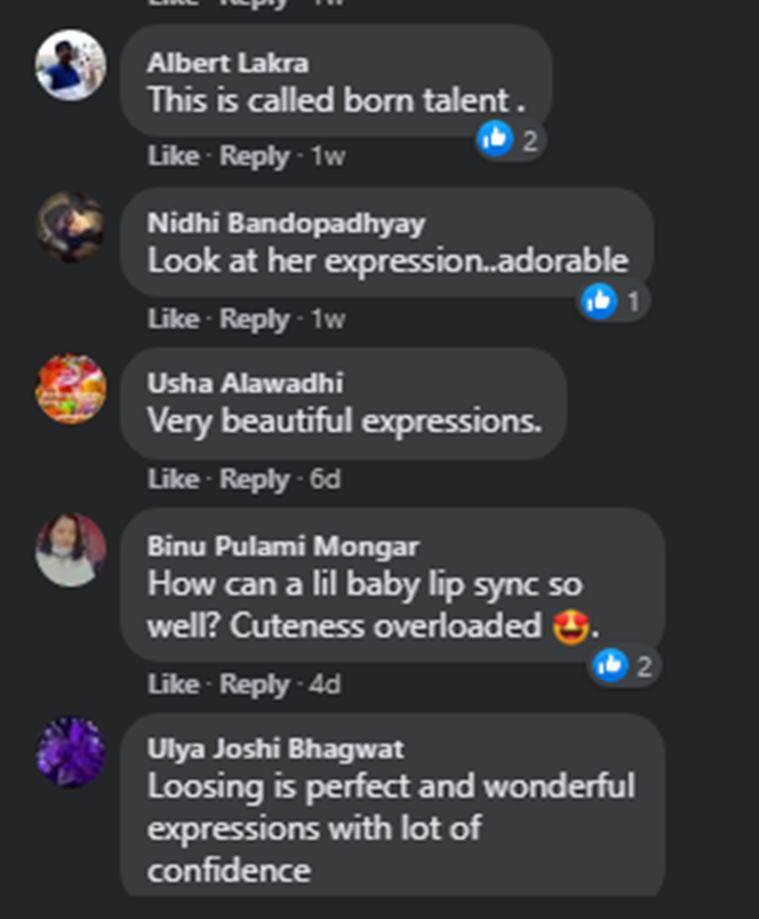Reply to Albert Lakra's comment
This screenshot has width=759, height=919.
click(x=254, y=157)
